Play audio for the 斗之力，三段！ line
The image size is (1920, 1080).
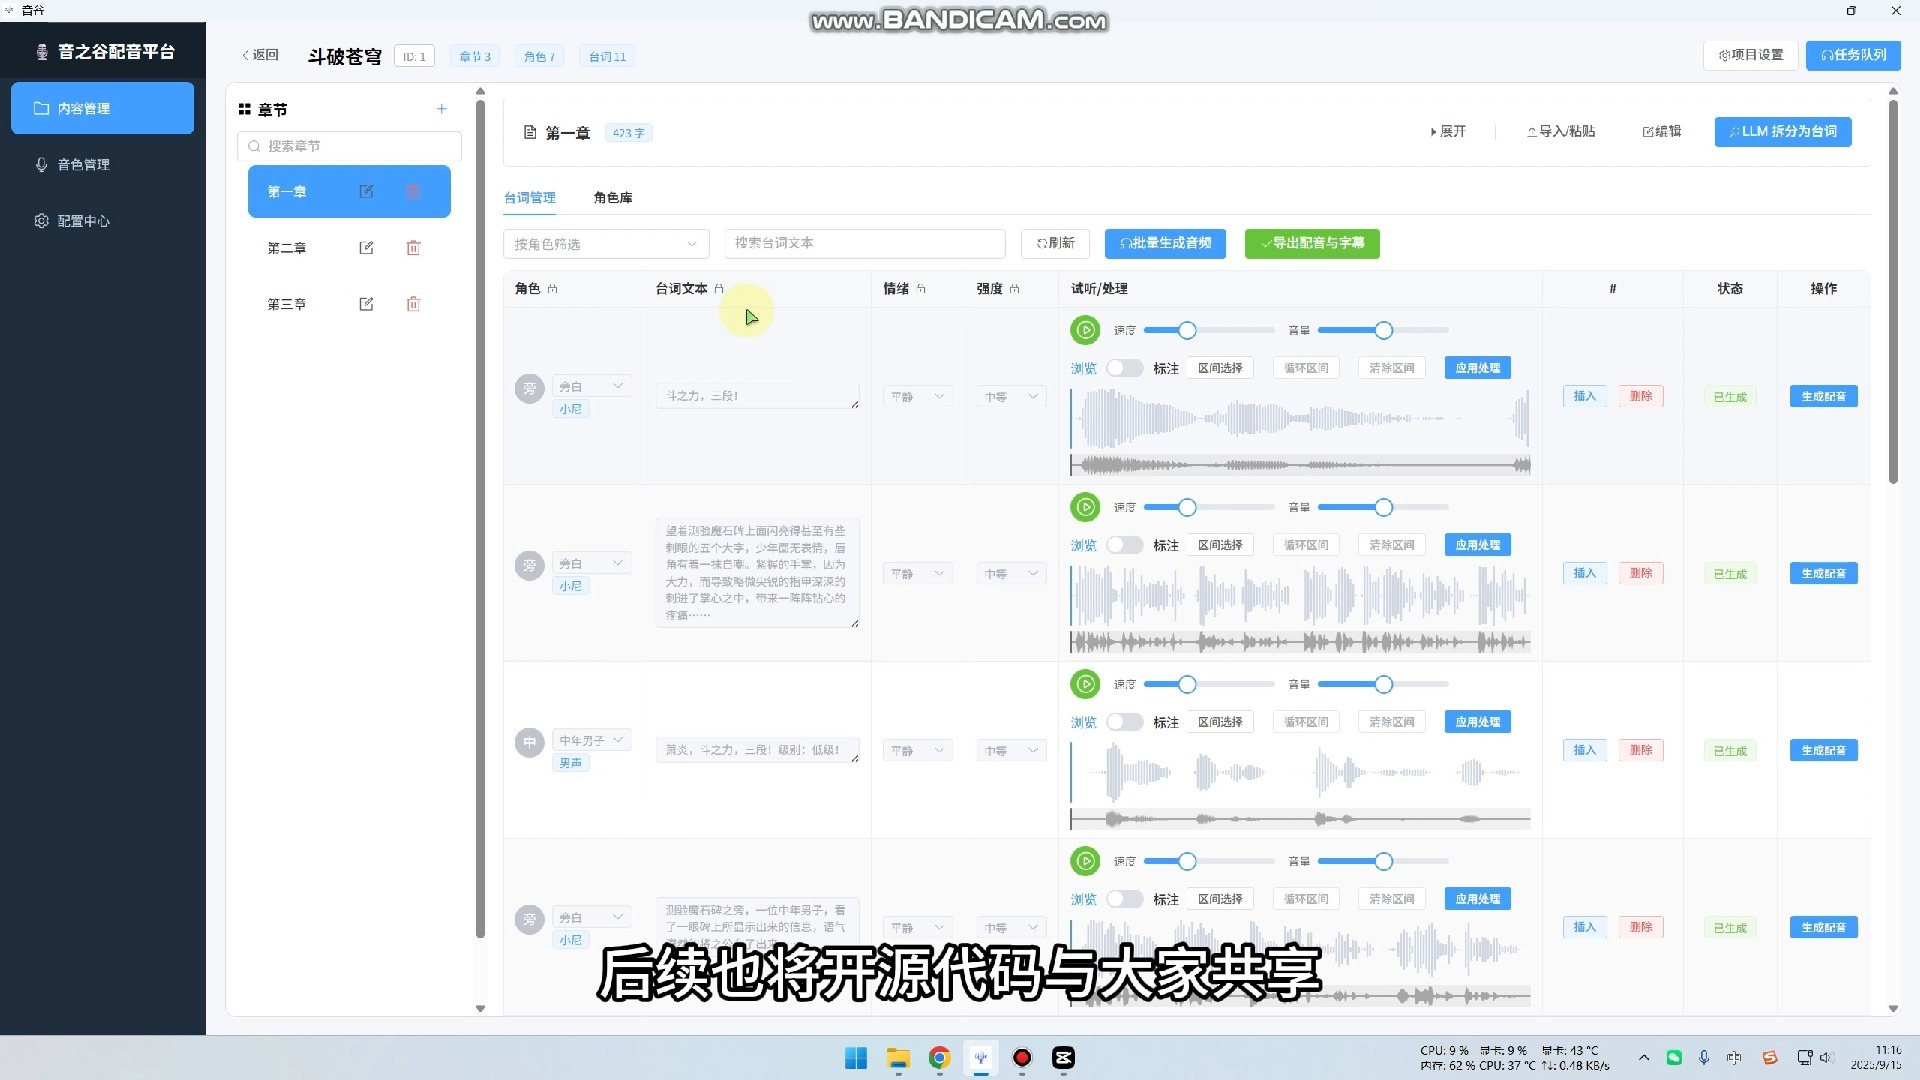pos(1085,330)
